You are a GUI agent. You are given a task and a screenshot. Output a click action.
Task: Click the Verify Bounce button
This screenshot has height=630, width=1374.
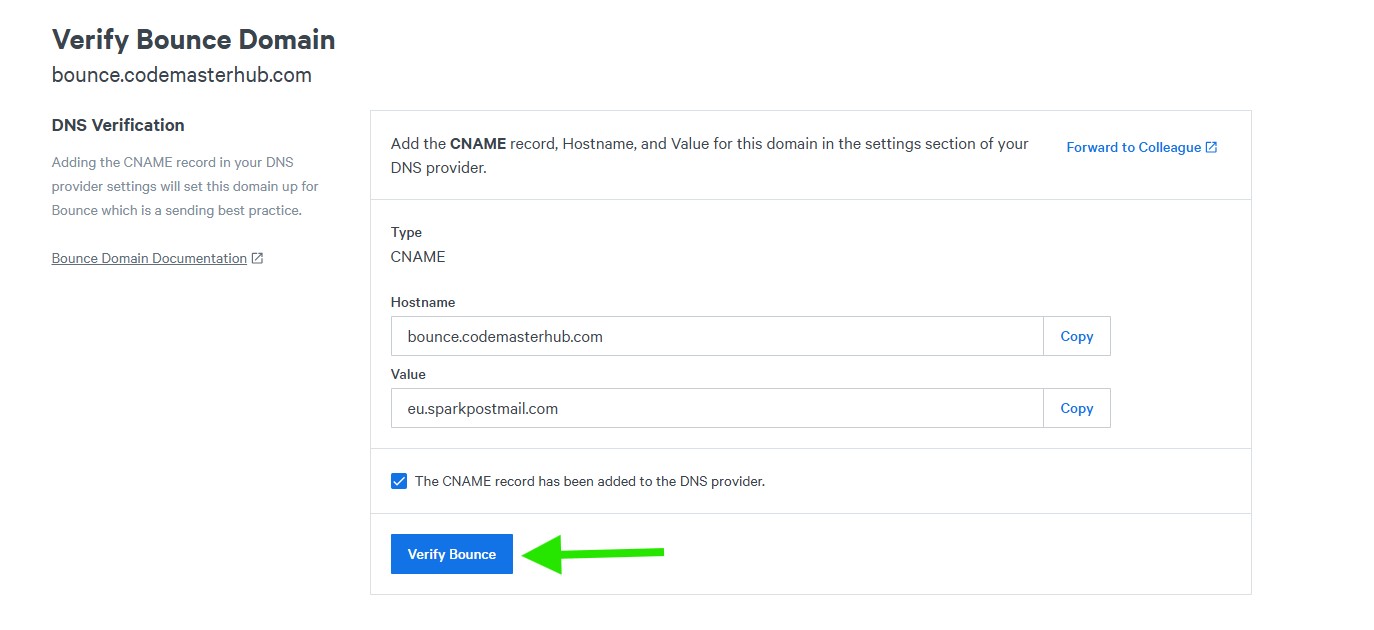(x=451, y=554)
